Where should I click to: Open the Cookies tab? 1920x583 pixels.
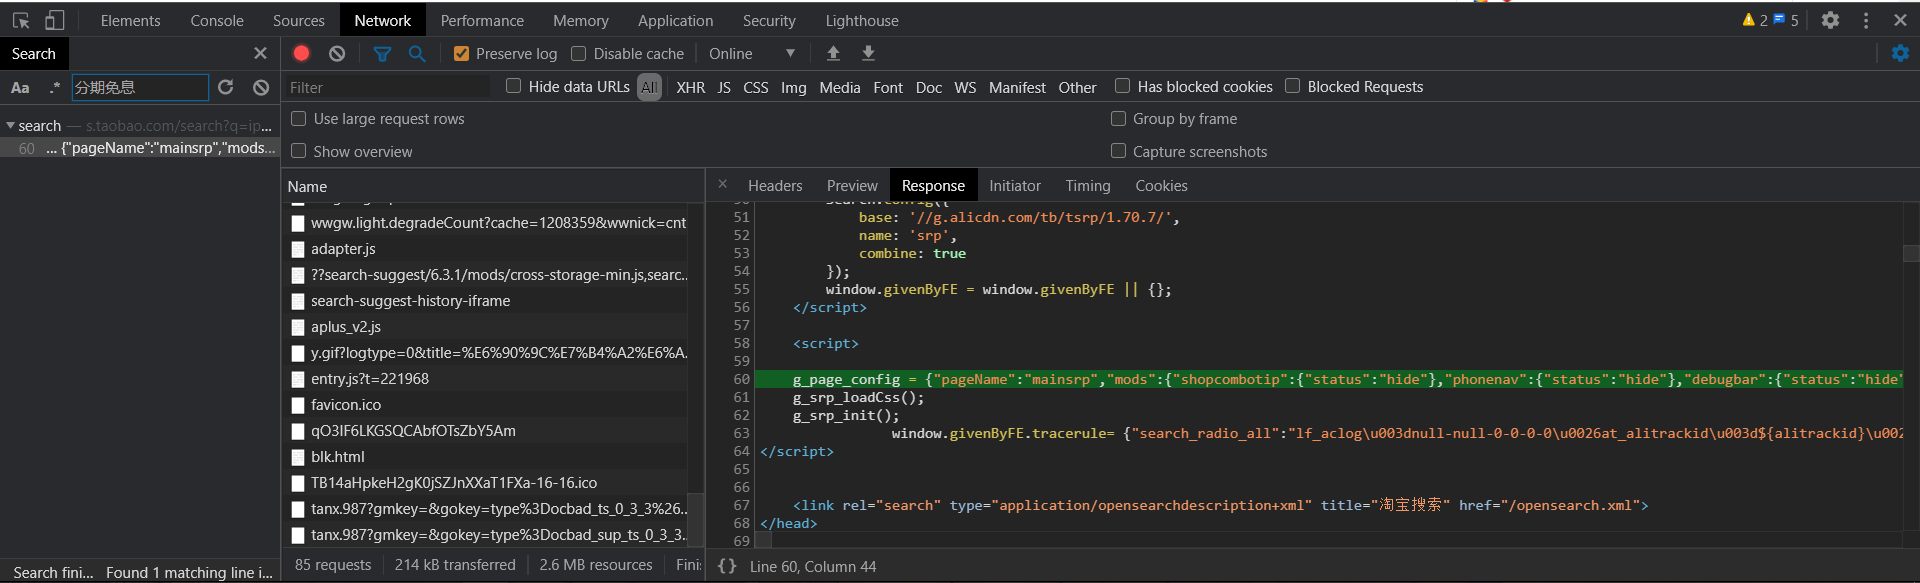[1161, 186]
